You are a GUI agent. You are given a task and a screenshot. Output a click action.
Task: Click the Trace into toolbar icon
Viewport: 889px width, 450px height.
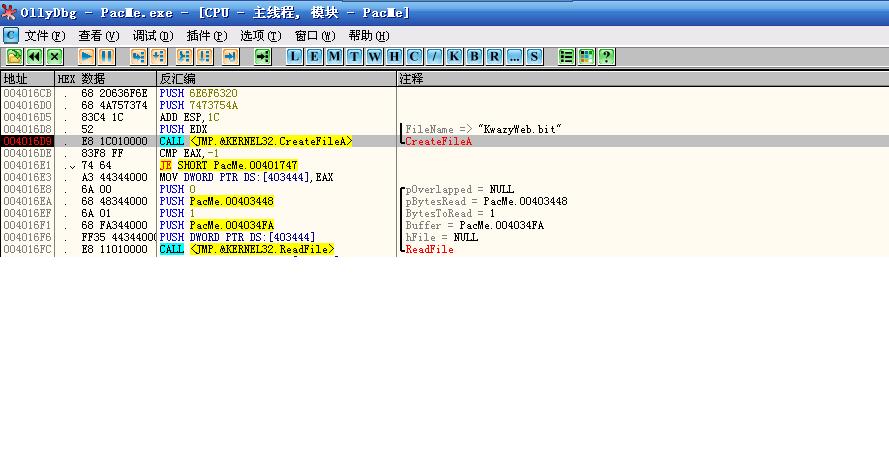click(x=185, y=56)
